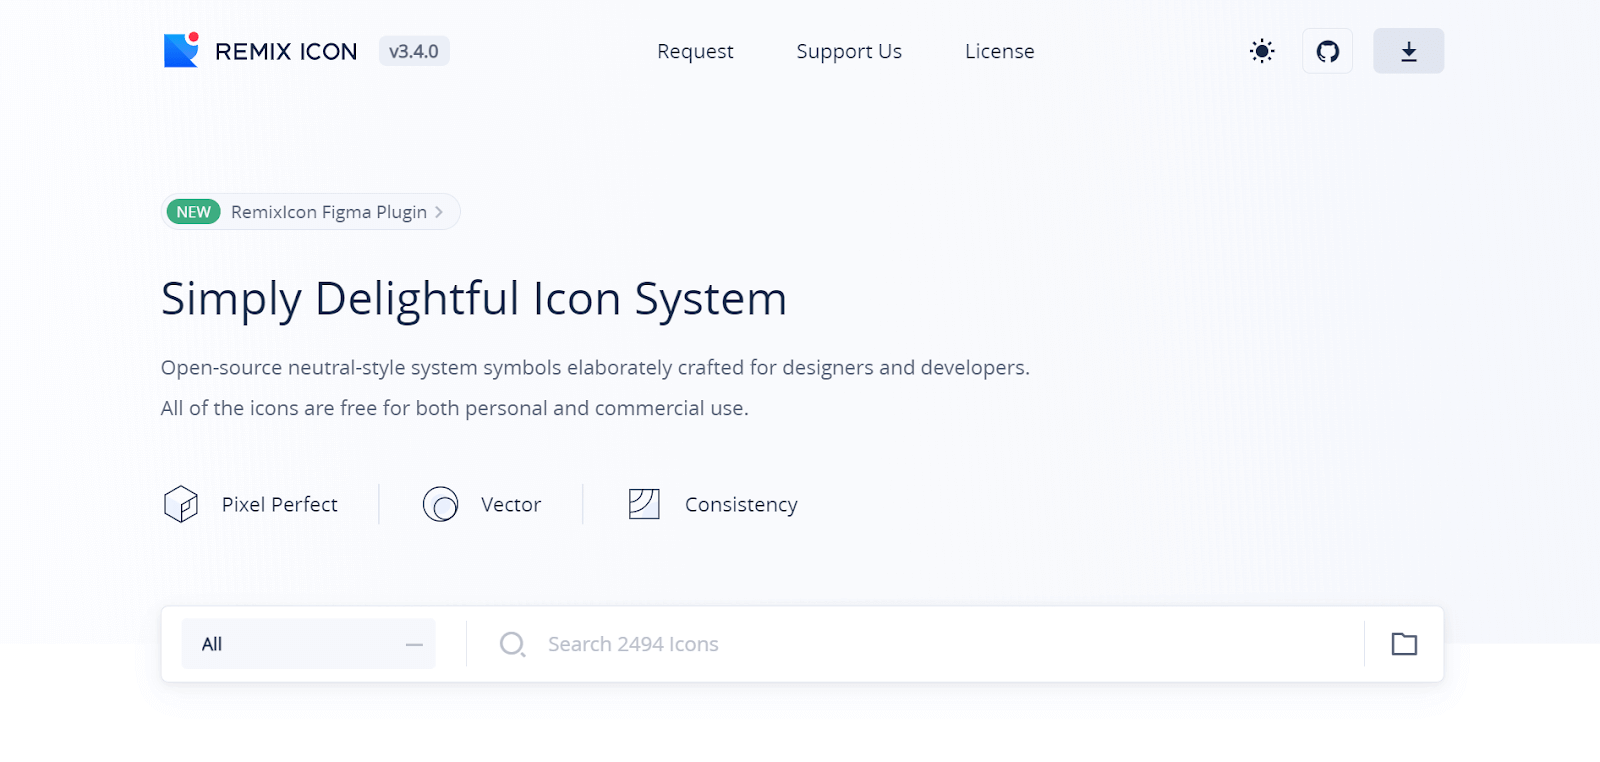Go to Support Us

[849, 51]
